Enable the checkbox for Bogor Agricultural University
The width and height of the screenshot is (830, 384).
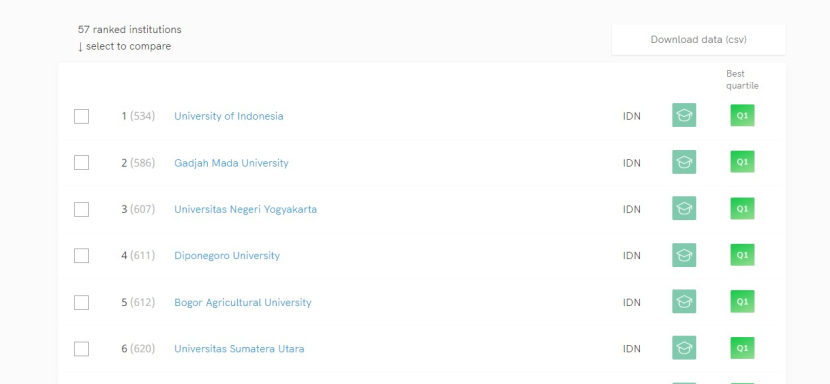pyautogui.click(x=82, y=302)
